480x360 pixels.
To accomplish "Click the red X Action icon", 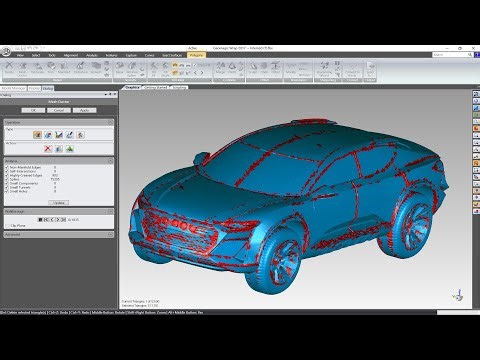I will tap(48, 149).
